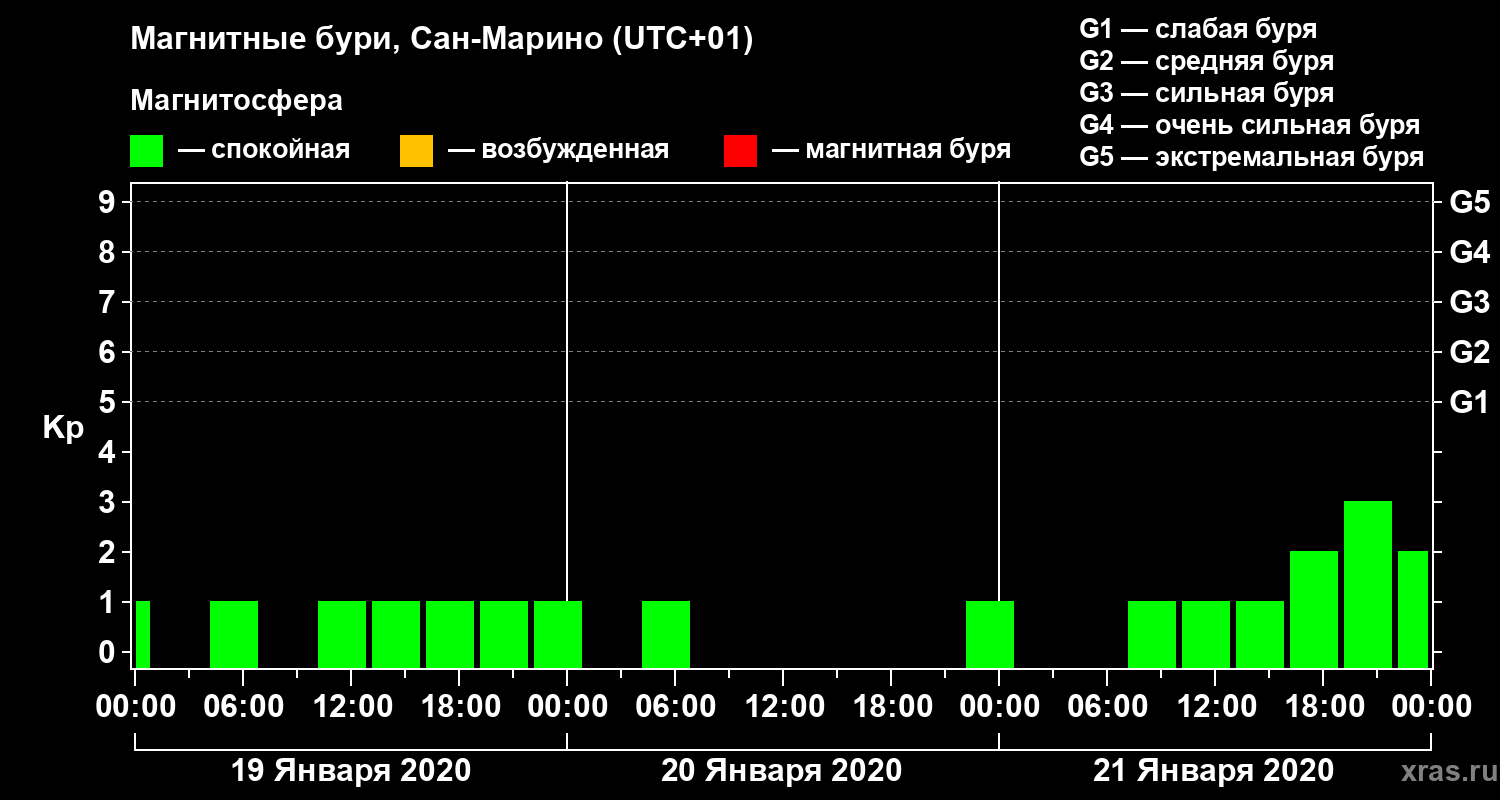This screenshot has width=1500, height=800.
Task: Click 'G5 — экстремальная буря' description
Action: tap(1252, 158)
